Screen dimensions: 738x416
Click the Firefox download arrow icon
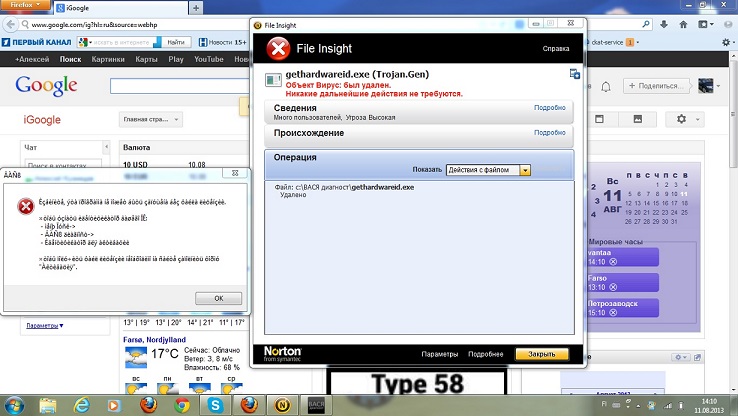point(664,24)
